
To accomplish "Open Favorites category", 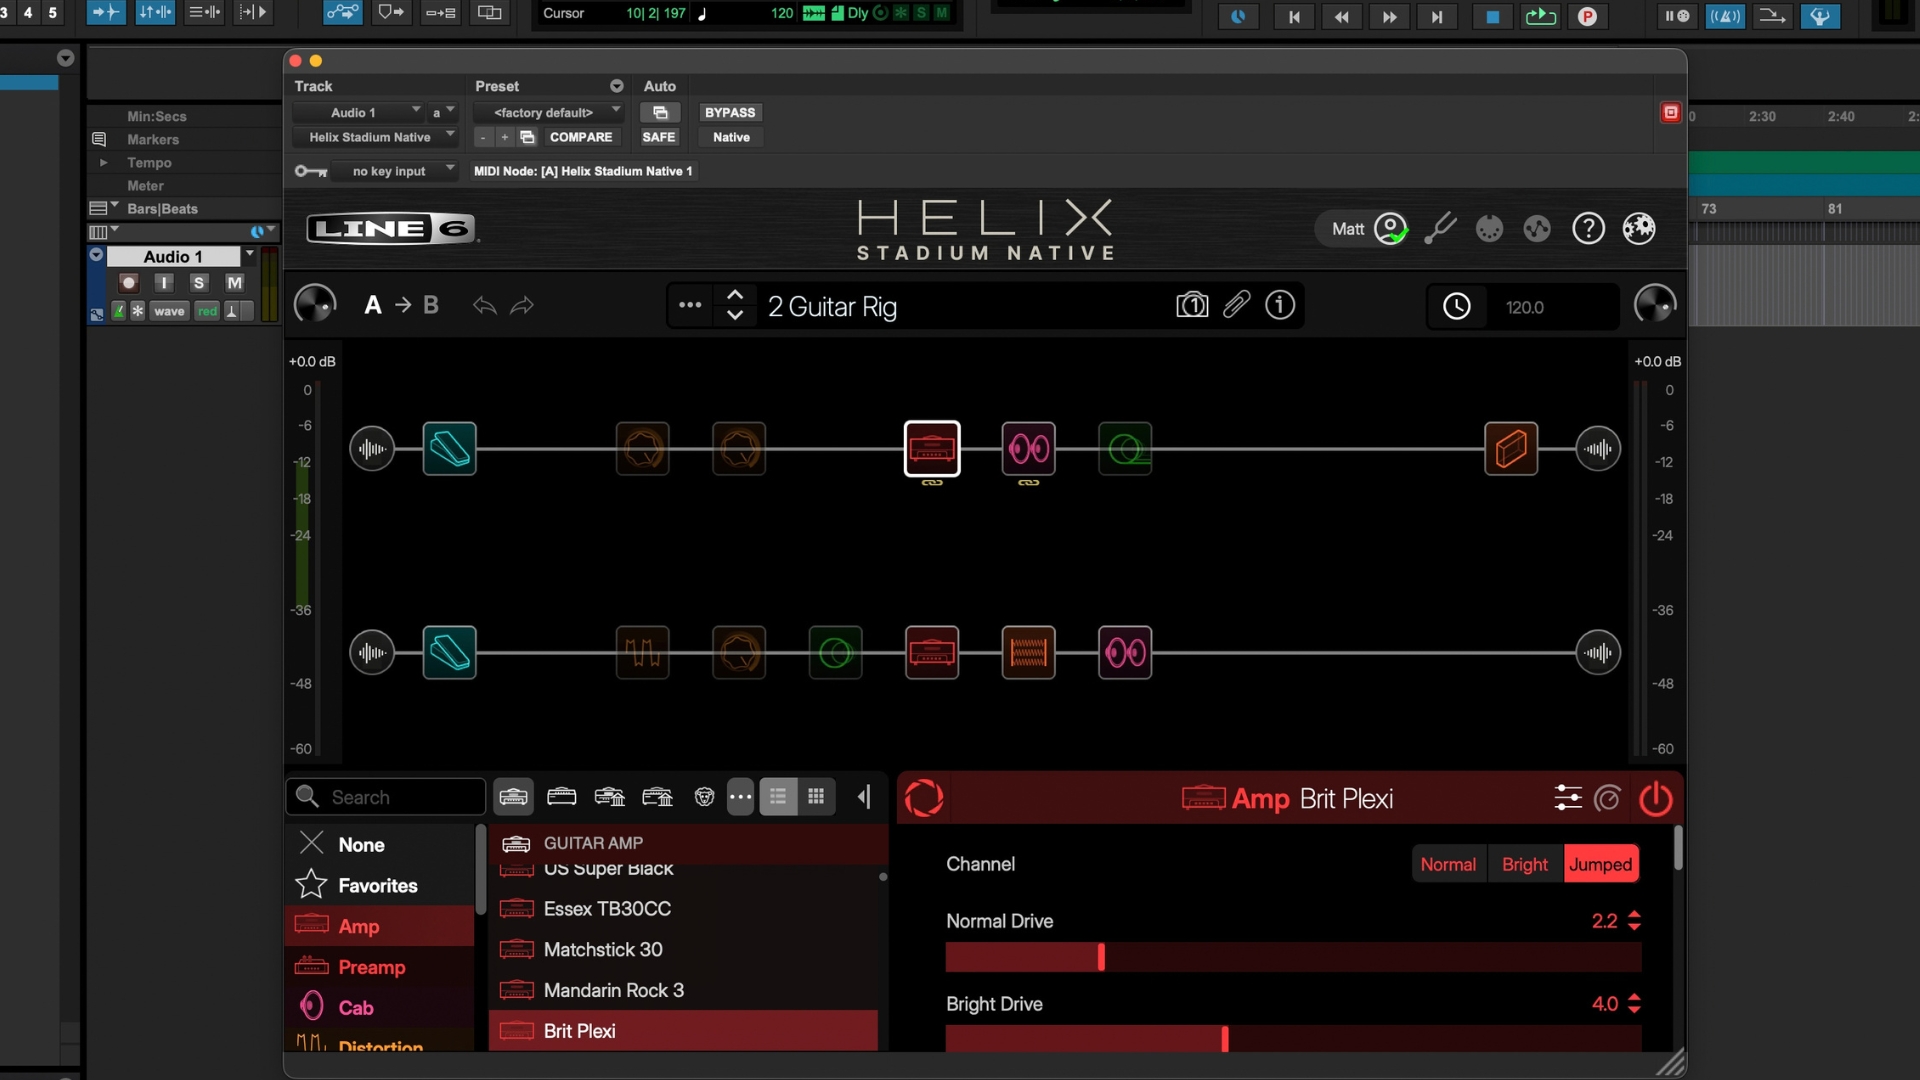I will tap(380, 885).
